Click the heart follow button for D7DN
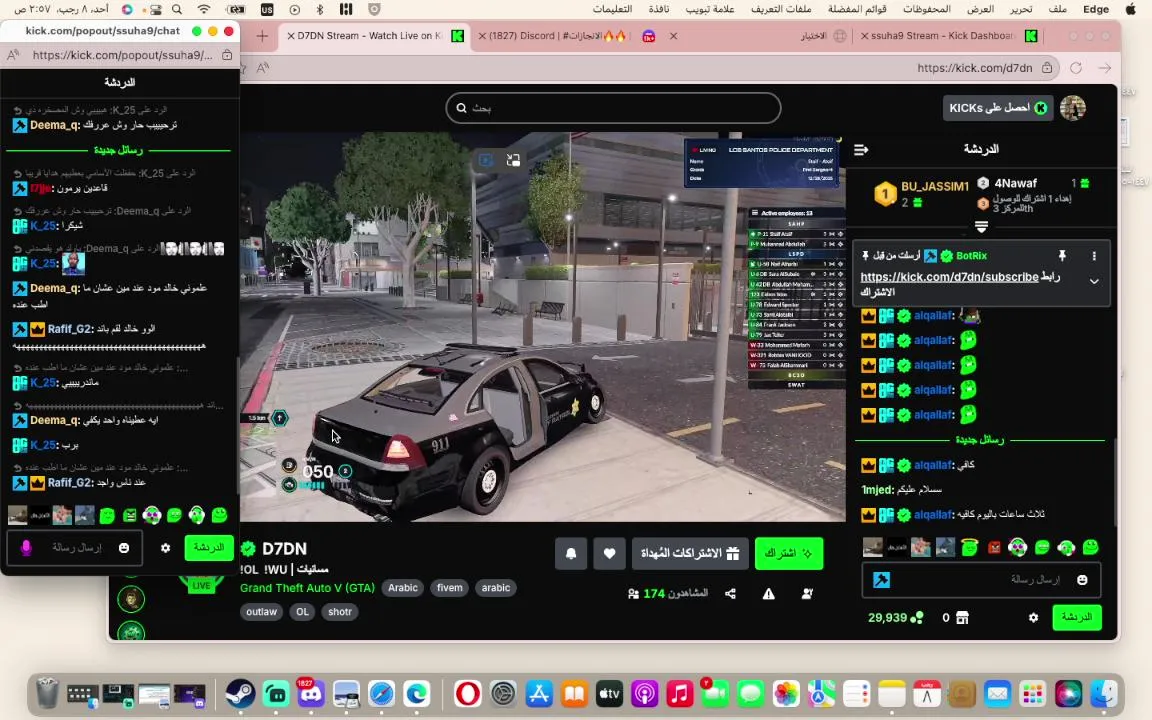 [x=609, y=553]
